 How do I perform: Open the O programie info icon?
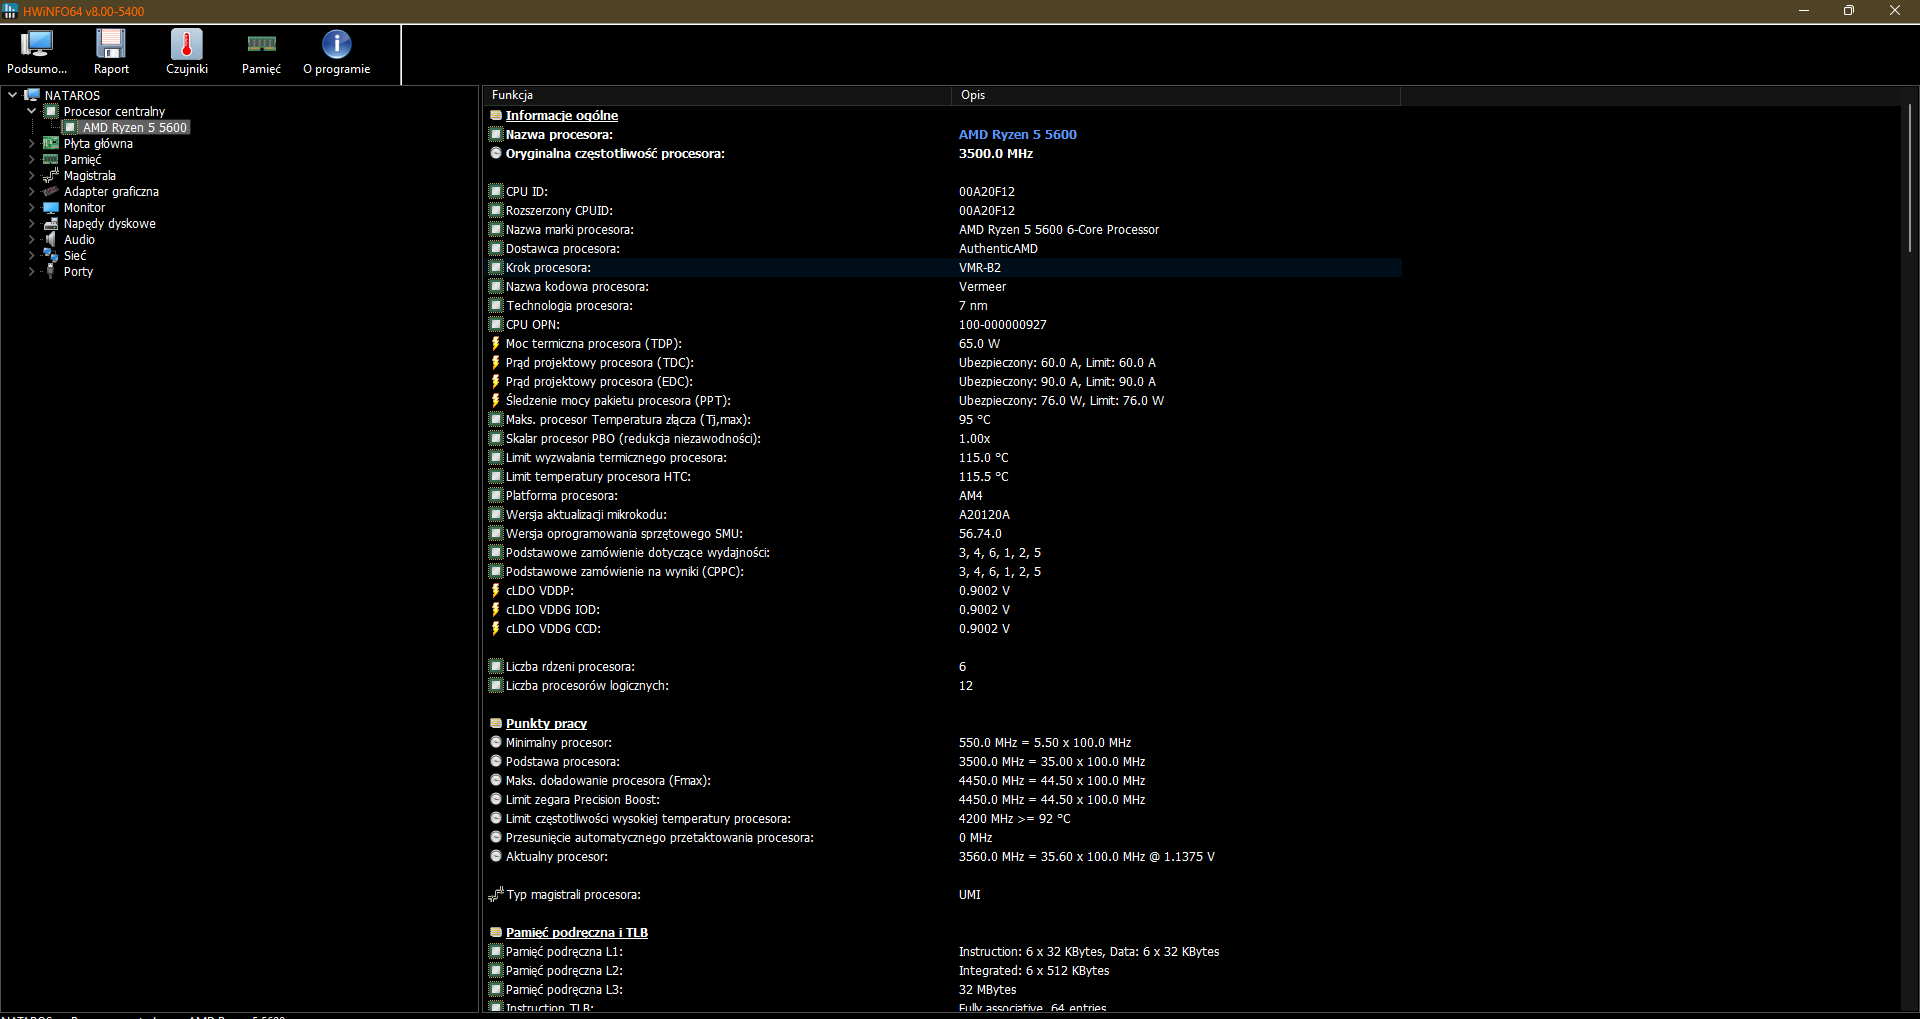coord(337,44)
